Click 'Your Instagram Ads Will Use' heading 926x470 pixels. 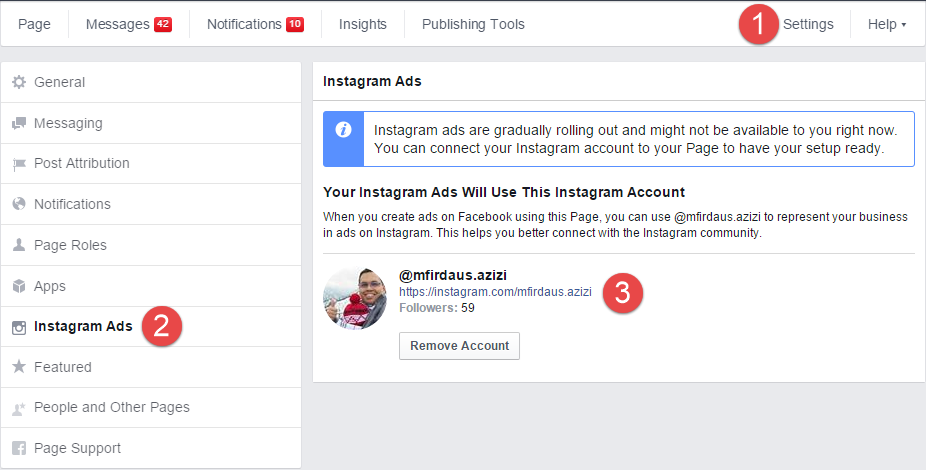coord(504,192)
